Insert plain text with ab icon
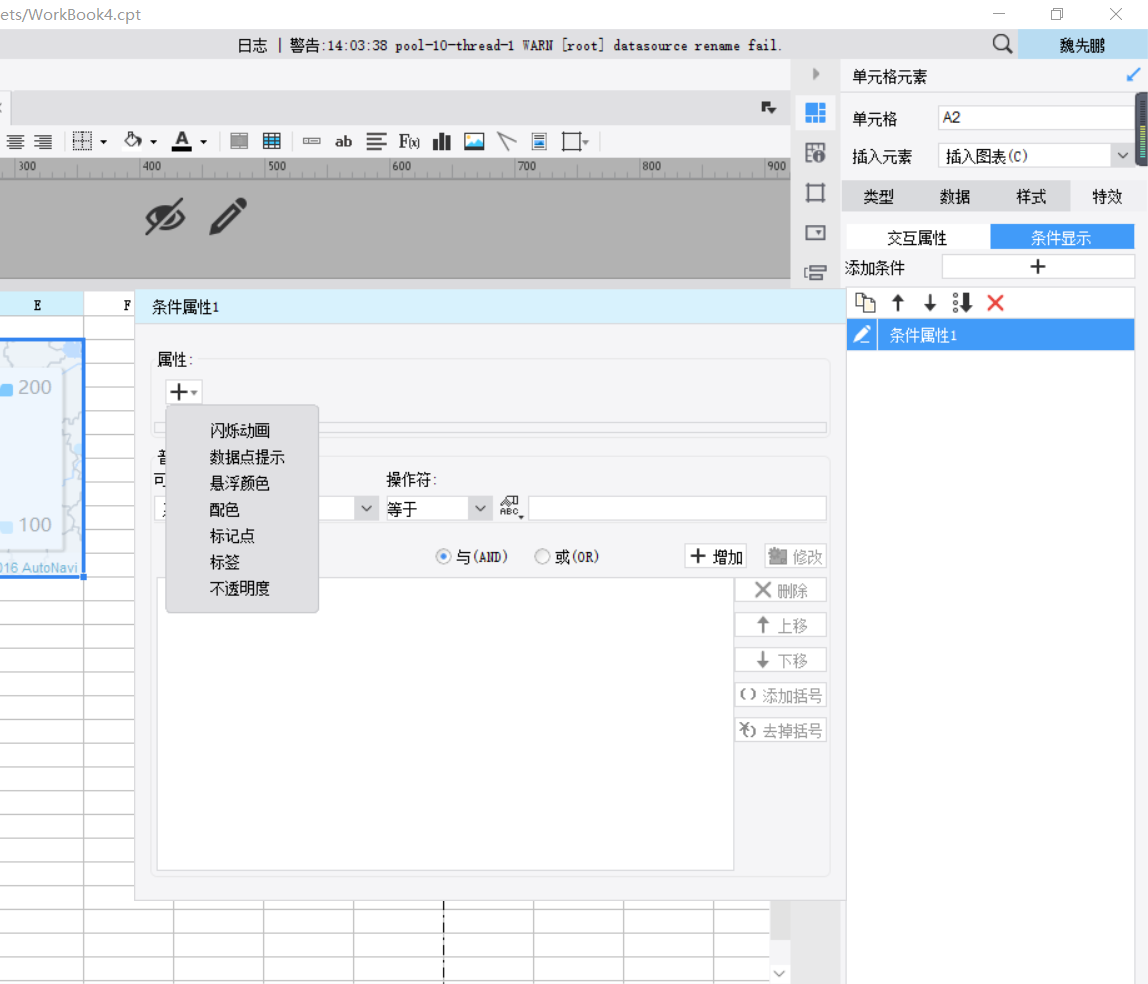Image resolution: width=1148 pixels, height=984 pixels. coord(343,141)
